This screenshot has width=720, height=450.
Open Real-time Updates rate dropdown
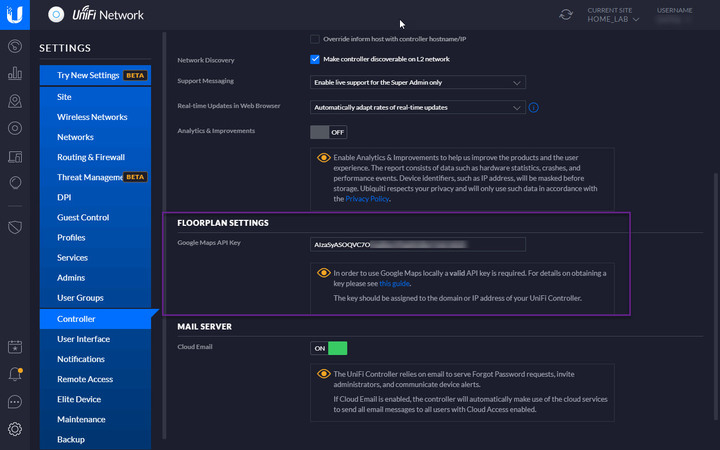(x=417, y=107)
